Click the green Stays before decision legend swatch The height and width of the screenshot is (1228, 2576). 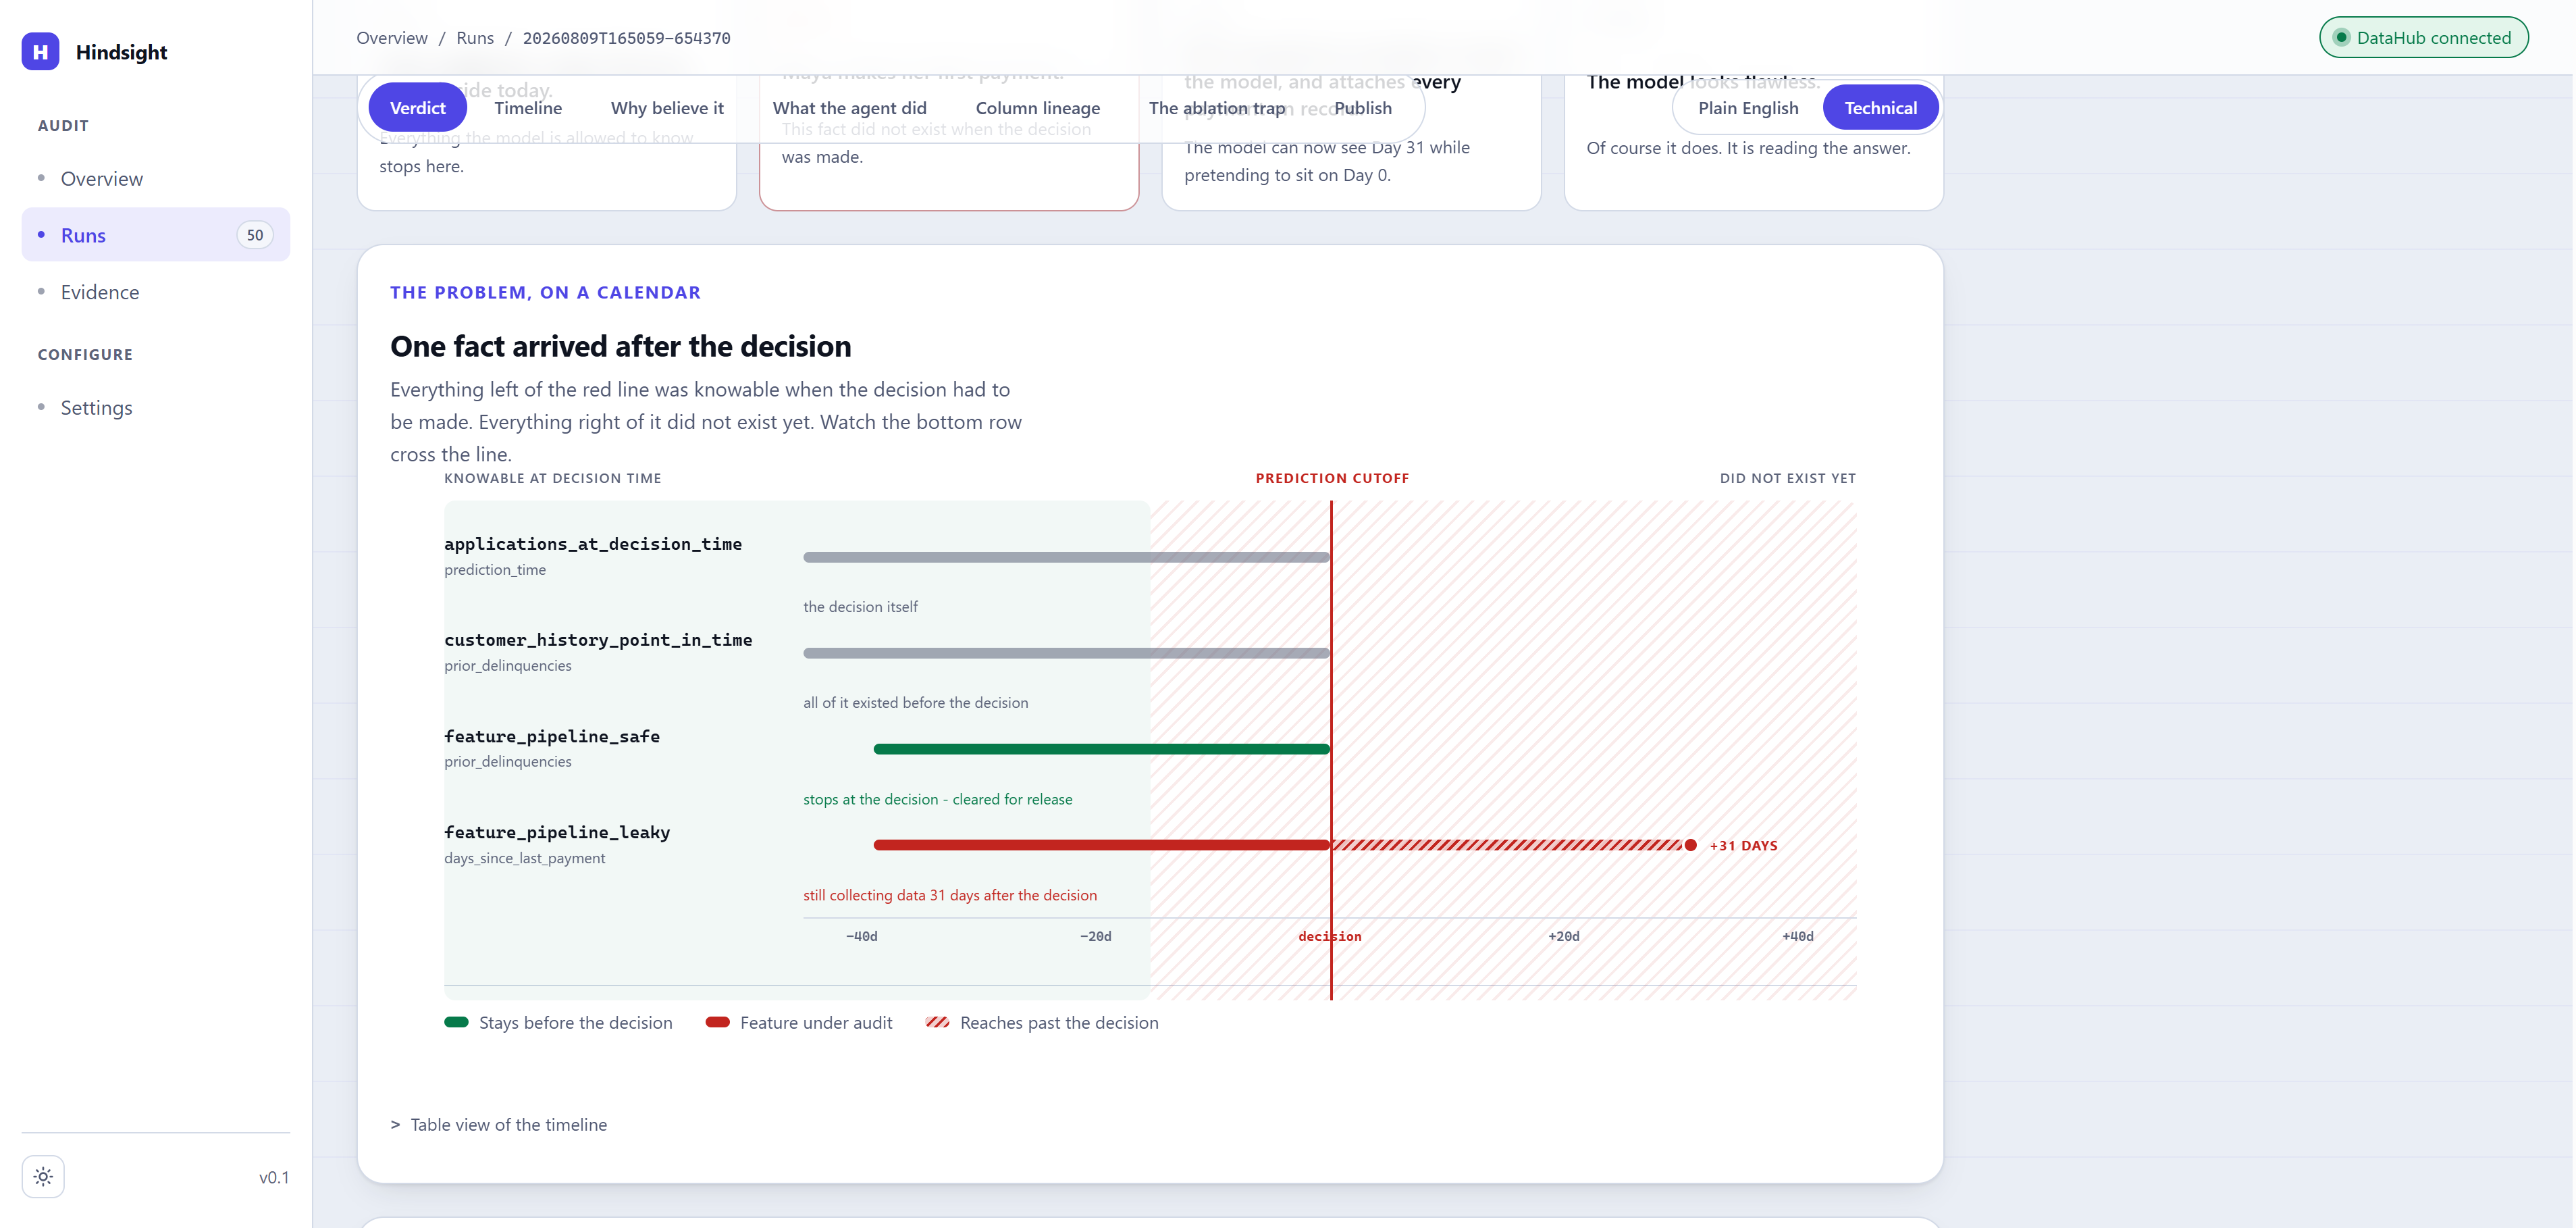coord(456,1022)
